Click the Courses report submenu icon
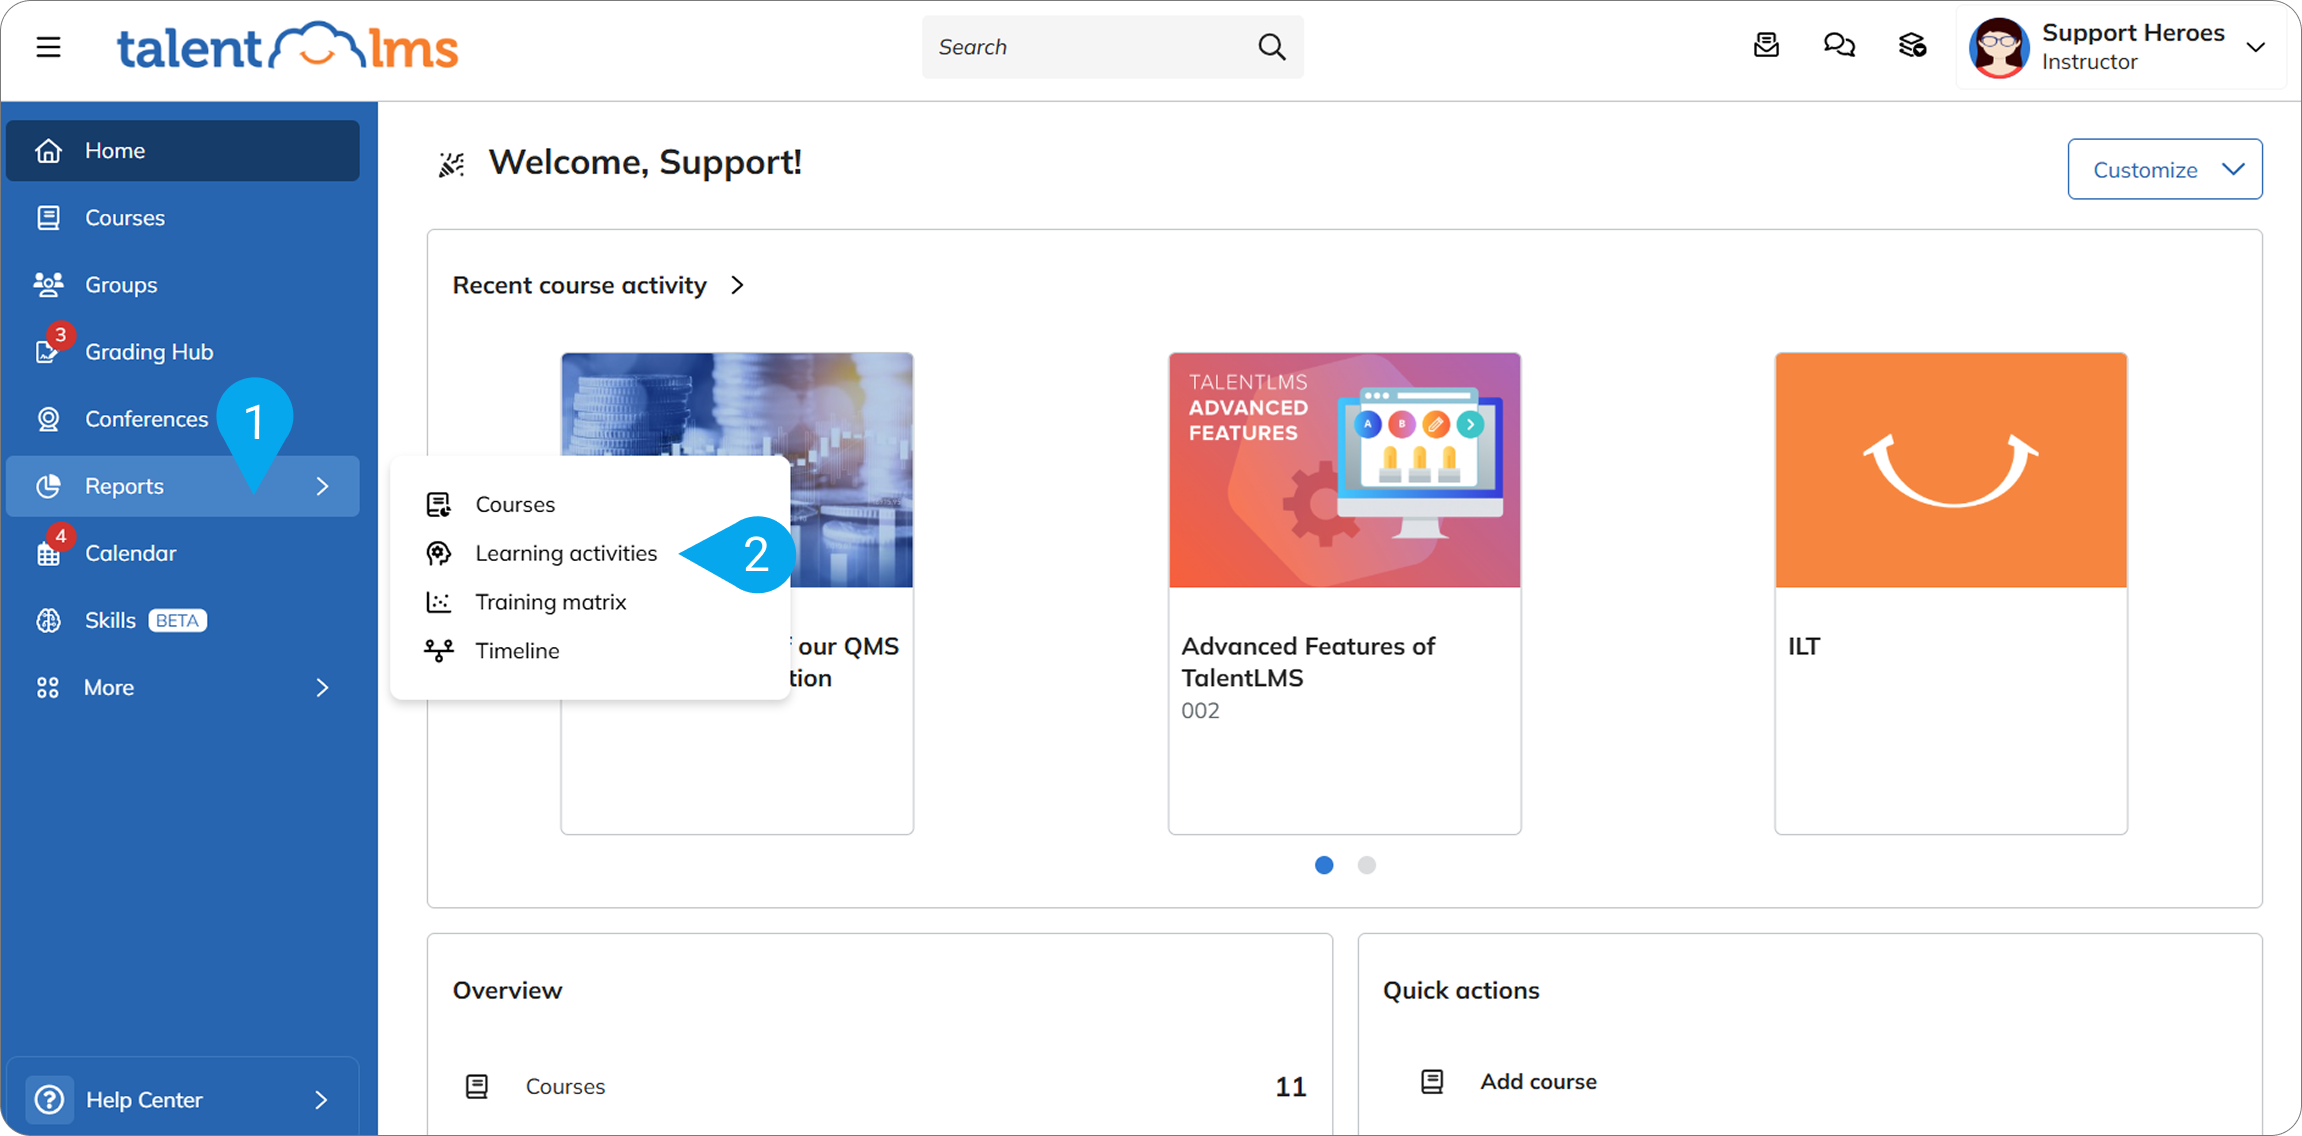Viewport: 2302px width, 1136px height. click(438, 504)
